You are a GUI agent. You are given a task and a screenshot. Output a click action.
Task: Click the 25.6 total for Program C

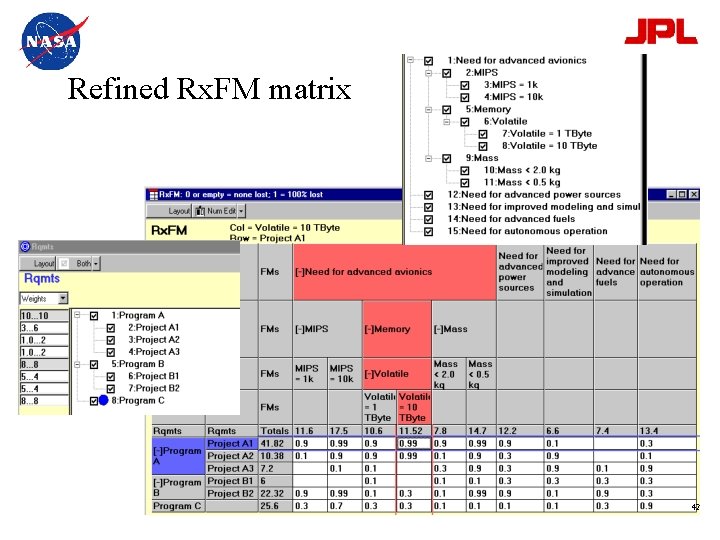pyautogui.click(x=276, y=506)
